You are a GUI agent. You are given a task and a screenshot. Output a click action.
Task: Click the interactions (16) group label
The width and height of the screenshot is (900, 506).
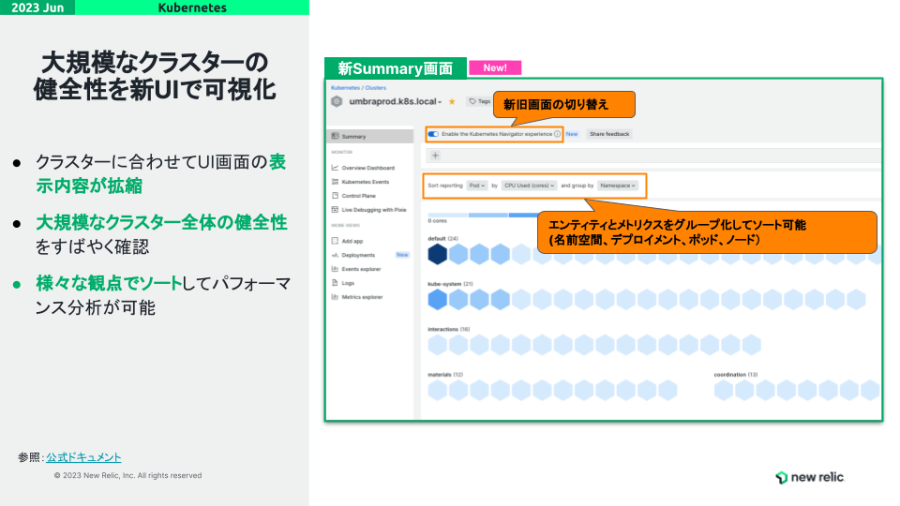449,329
